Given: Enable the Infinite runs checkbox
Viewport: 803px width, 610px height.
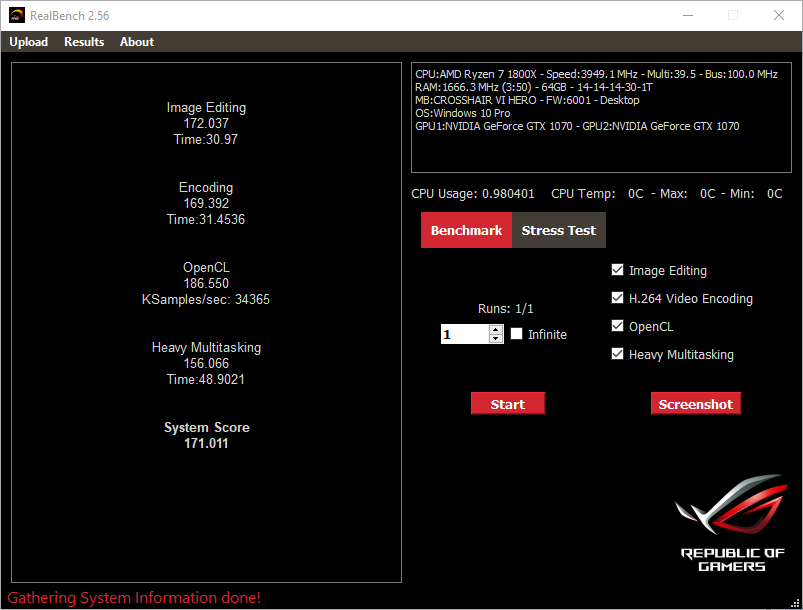Looking at the screenshot, I should coord(517,334).
